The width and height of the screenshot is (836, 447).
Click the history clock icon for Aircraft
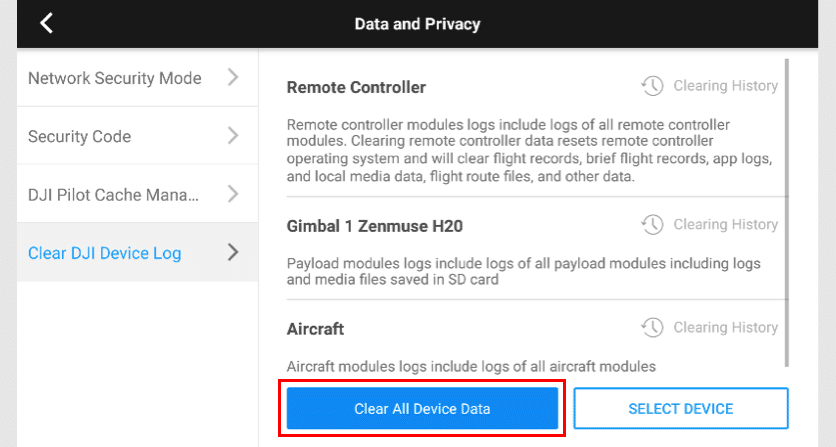652,328
